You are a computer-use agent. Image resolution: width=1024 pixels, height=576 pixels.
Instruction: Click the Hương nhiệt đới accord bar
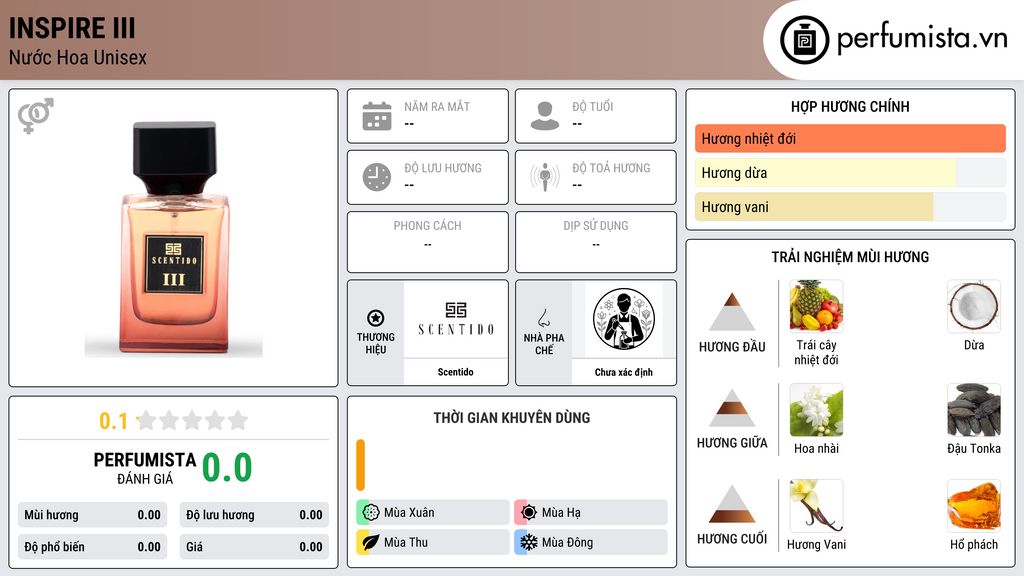click(850, 138)
